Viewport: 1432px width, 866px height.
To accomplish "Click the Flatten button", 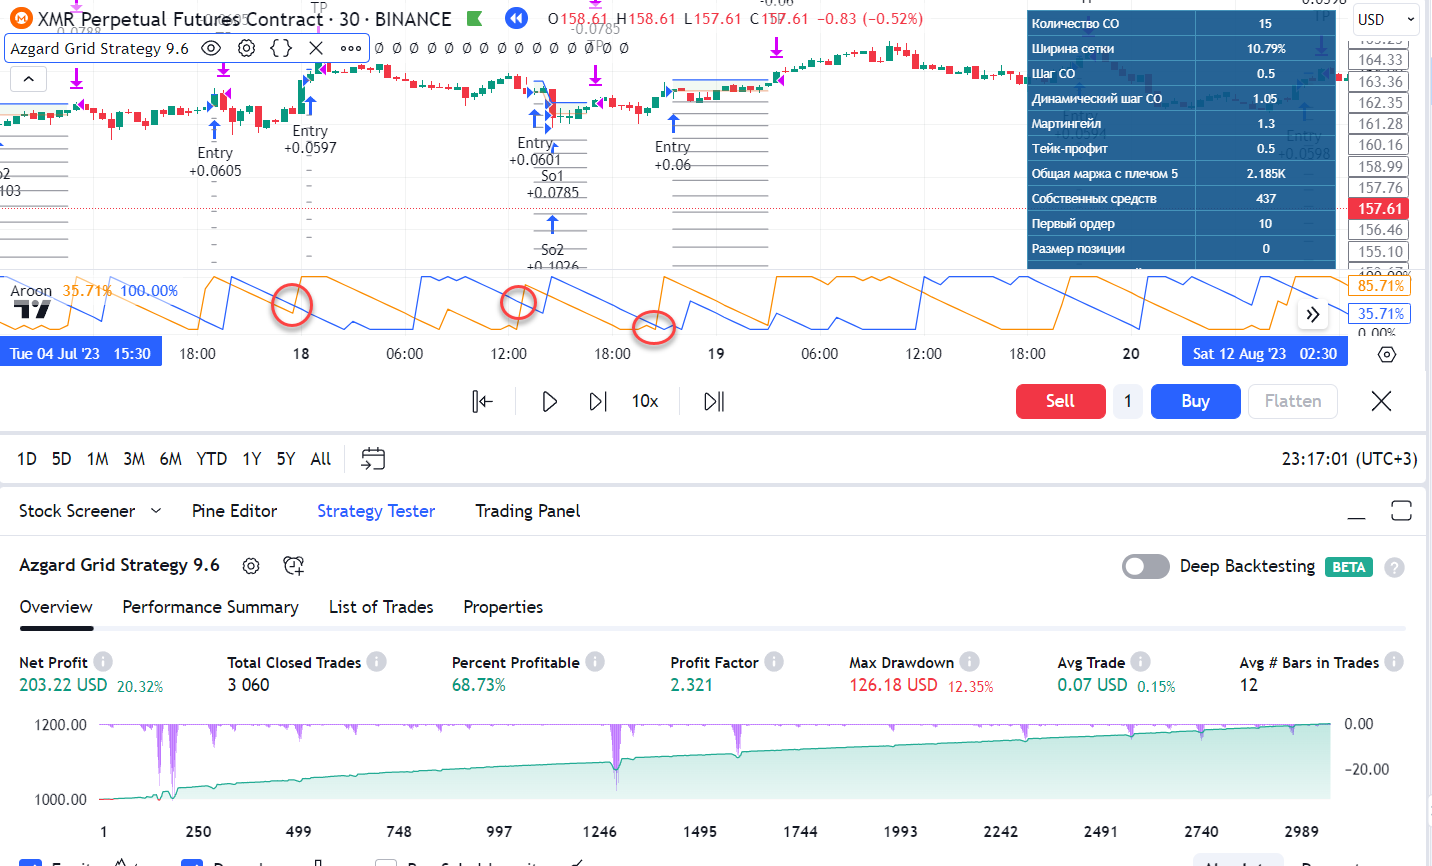I will pos(1293,401).
